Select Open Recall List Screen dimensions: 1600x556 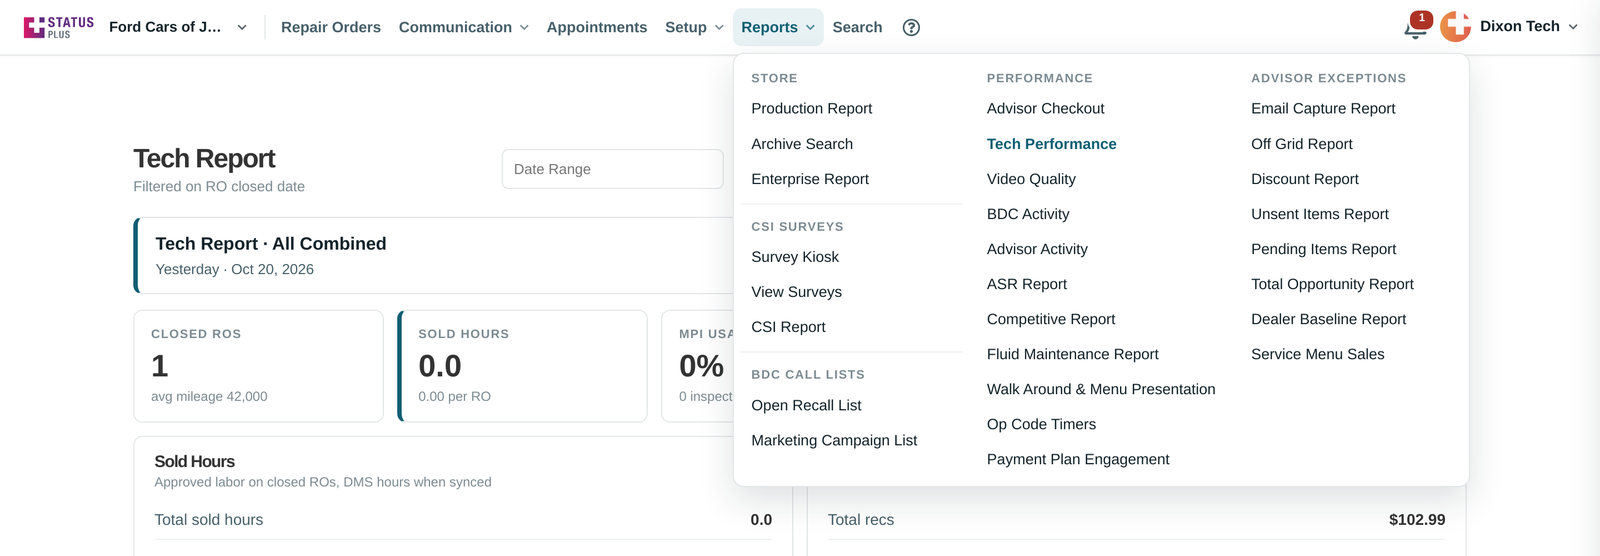click(x=806, y=405)
